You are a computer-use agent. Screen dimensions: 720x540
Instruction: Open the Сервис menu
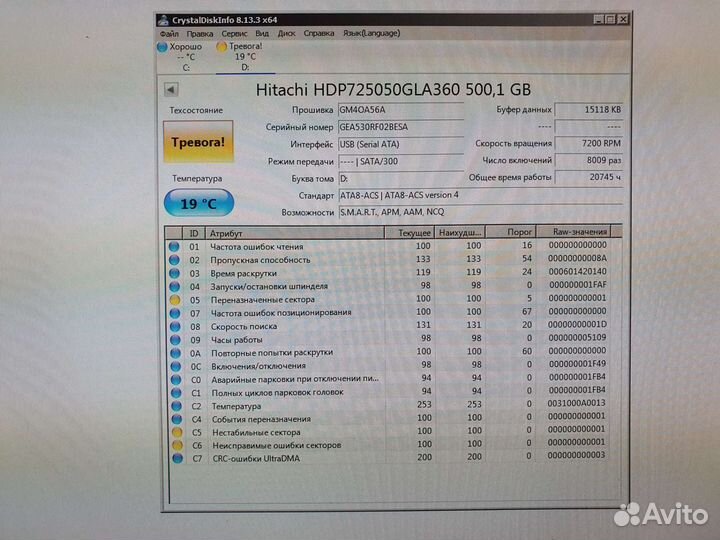pos(234,34)
